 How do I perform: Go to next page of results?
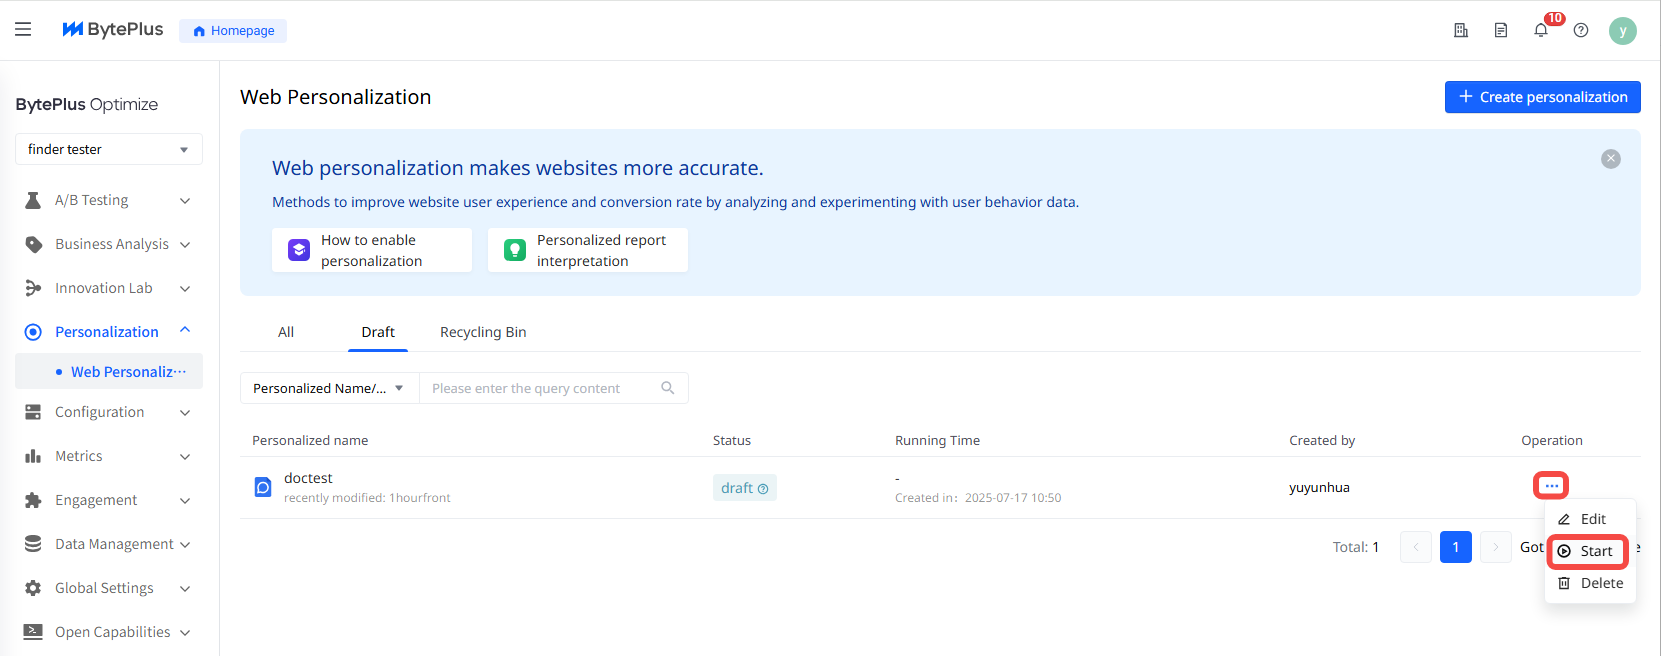coord(1496,547)
